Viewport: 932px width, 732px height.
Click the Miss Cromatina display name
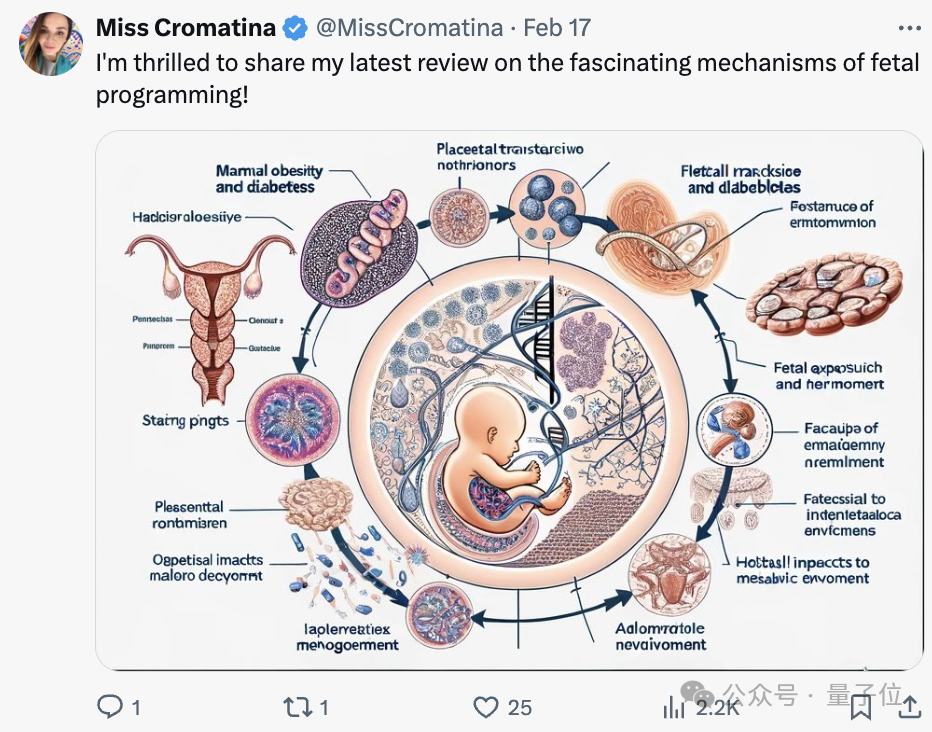click(x=187, y=28)
